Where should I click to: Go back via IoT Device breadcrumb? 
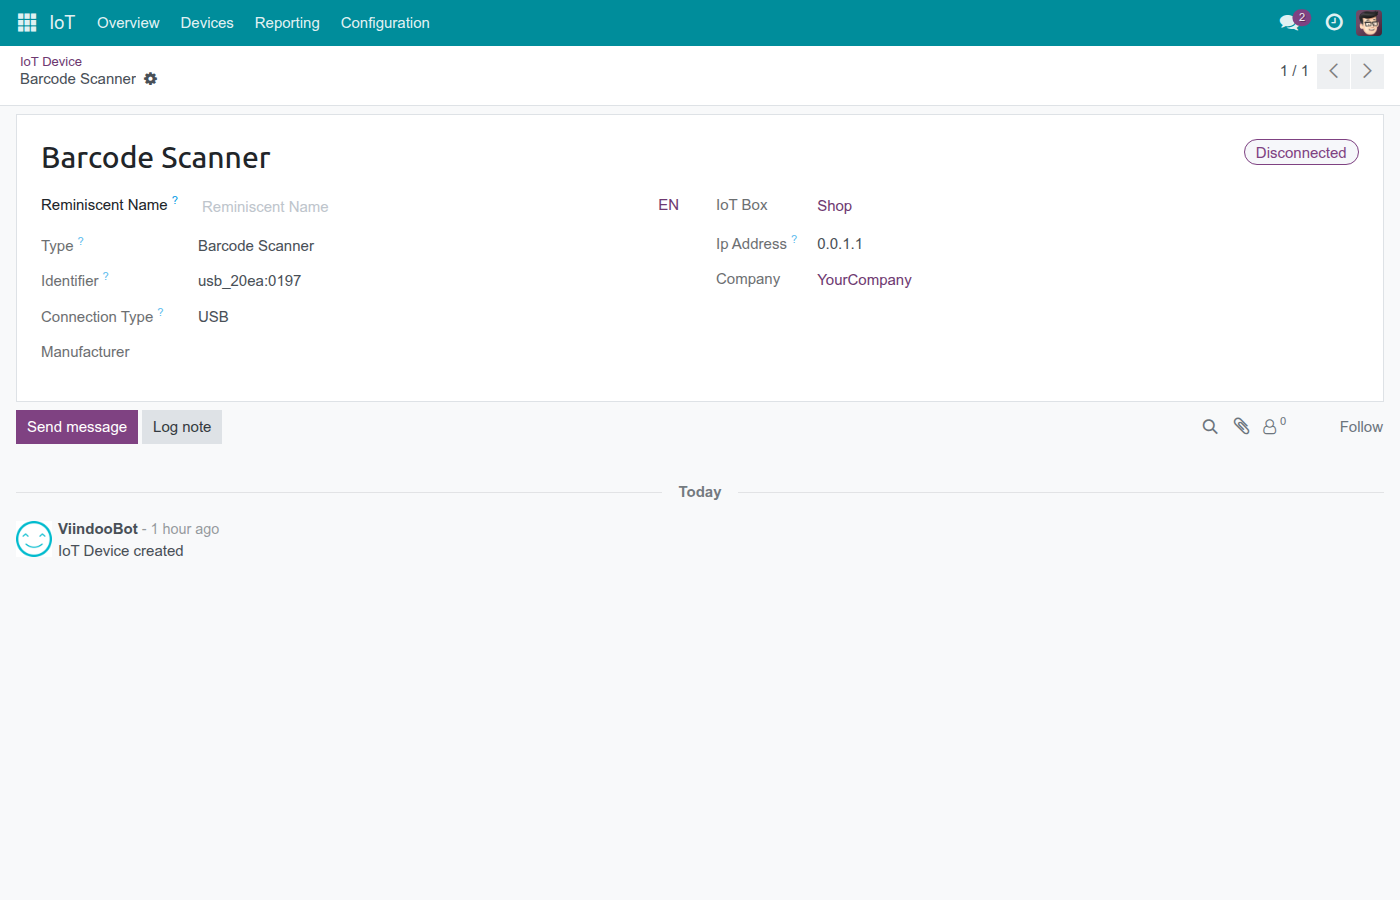point(51,62)
